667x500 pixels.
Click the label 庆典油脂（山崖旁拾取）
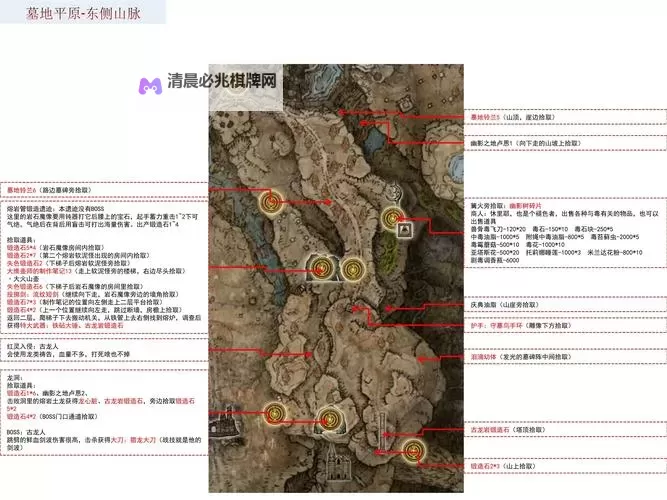tap(505, 305)
